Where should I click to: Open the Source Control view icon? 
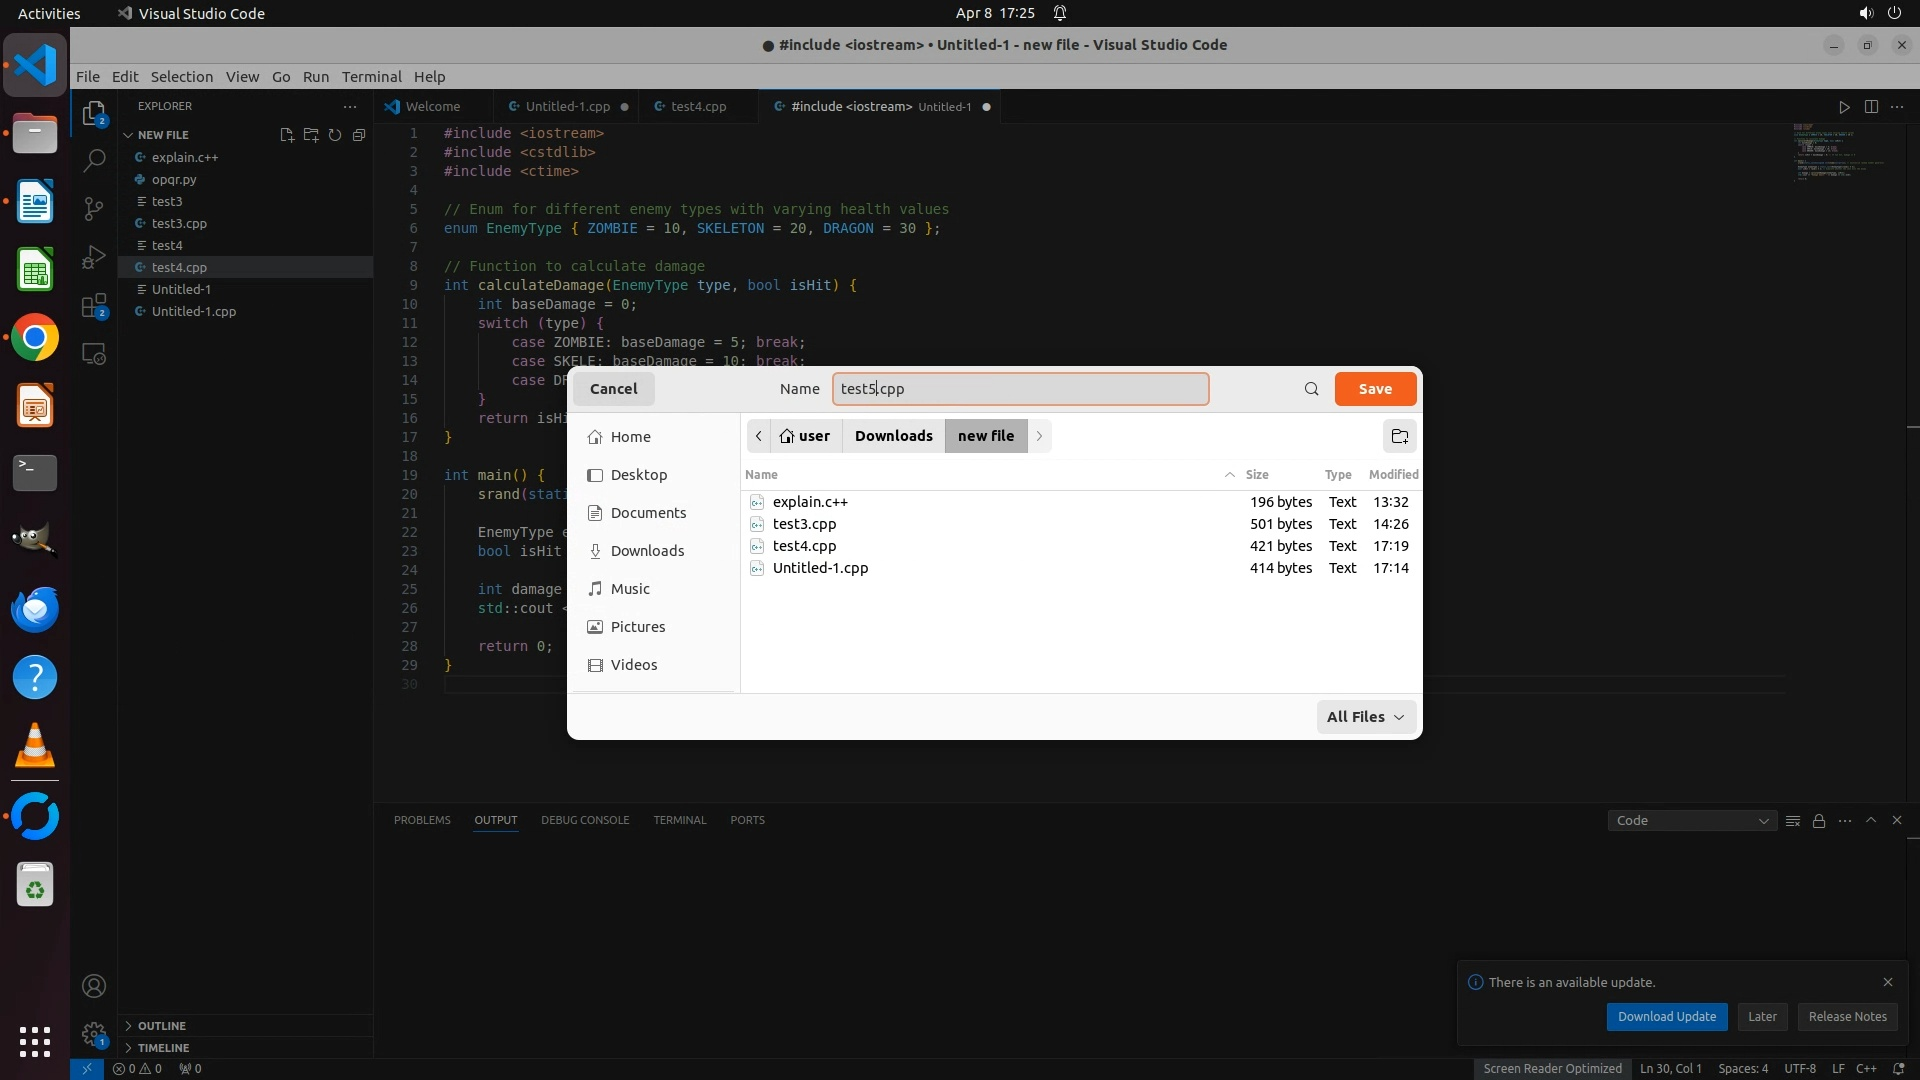coord(94,208)
